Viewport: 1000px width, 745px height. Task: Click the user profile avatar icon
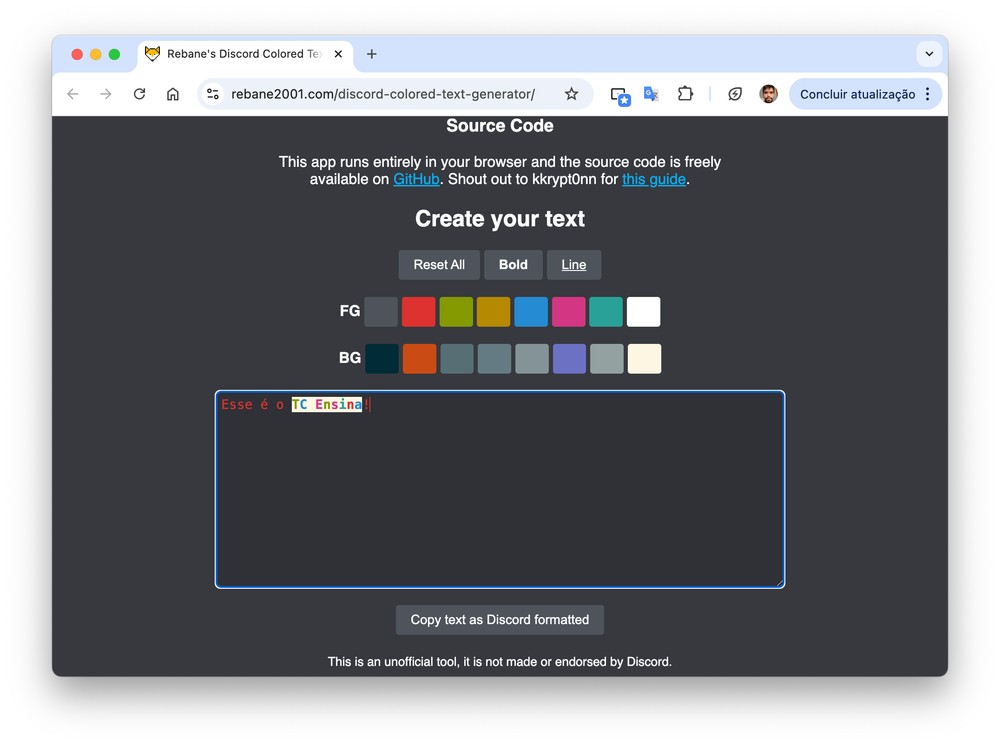point(768,94)
